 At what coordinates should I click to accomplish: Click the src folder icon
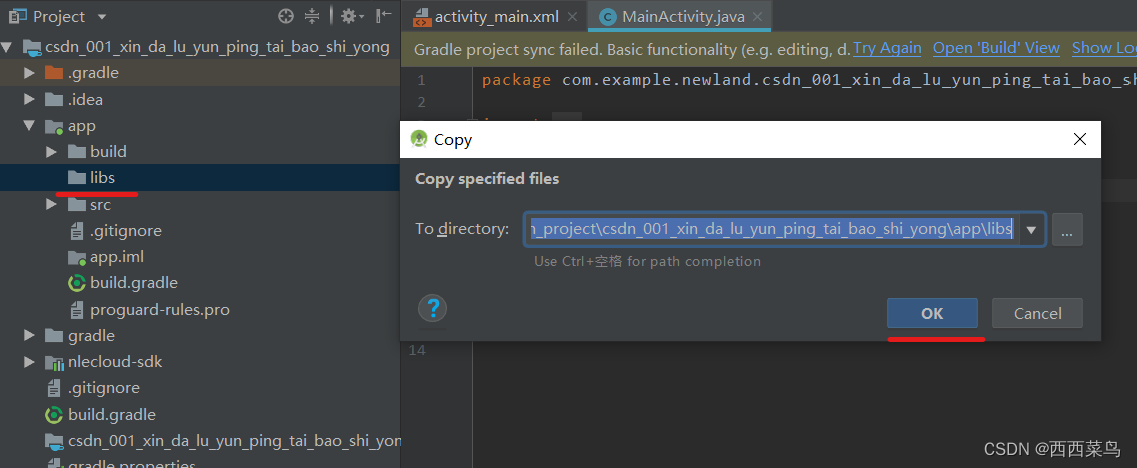pos(76,205)
